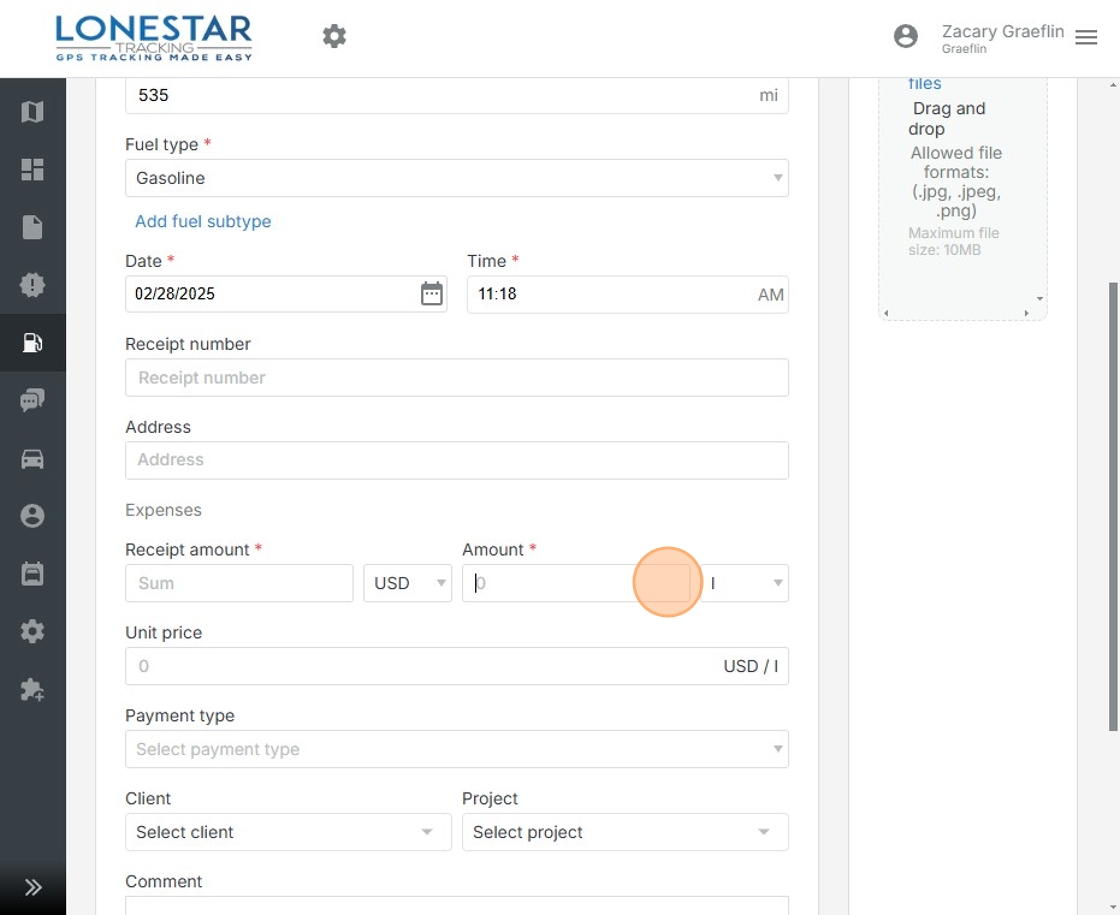Open the dashboard icon in sidebar
Viewport: 1120px width, 915px height.
click(32, 170)
